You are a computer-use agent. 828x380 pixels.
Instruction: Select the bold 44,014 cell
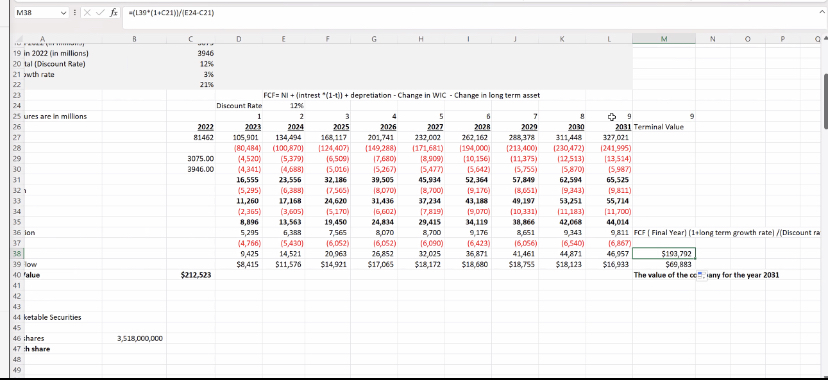pyautogui.click(x=609, y=222)
